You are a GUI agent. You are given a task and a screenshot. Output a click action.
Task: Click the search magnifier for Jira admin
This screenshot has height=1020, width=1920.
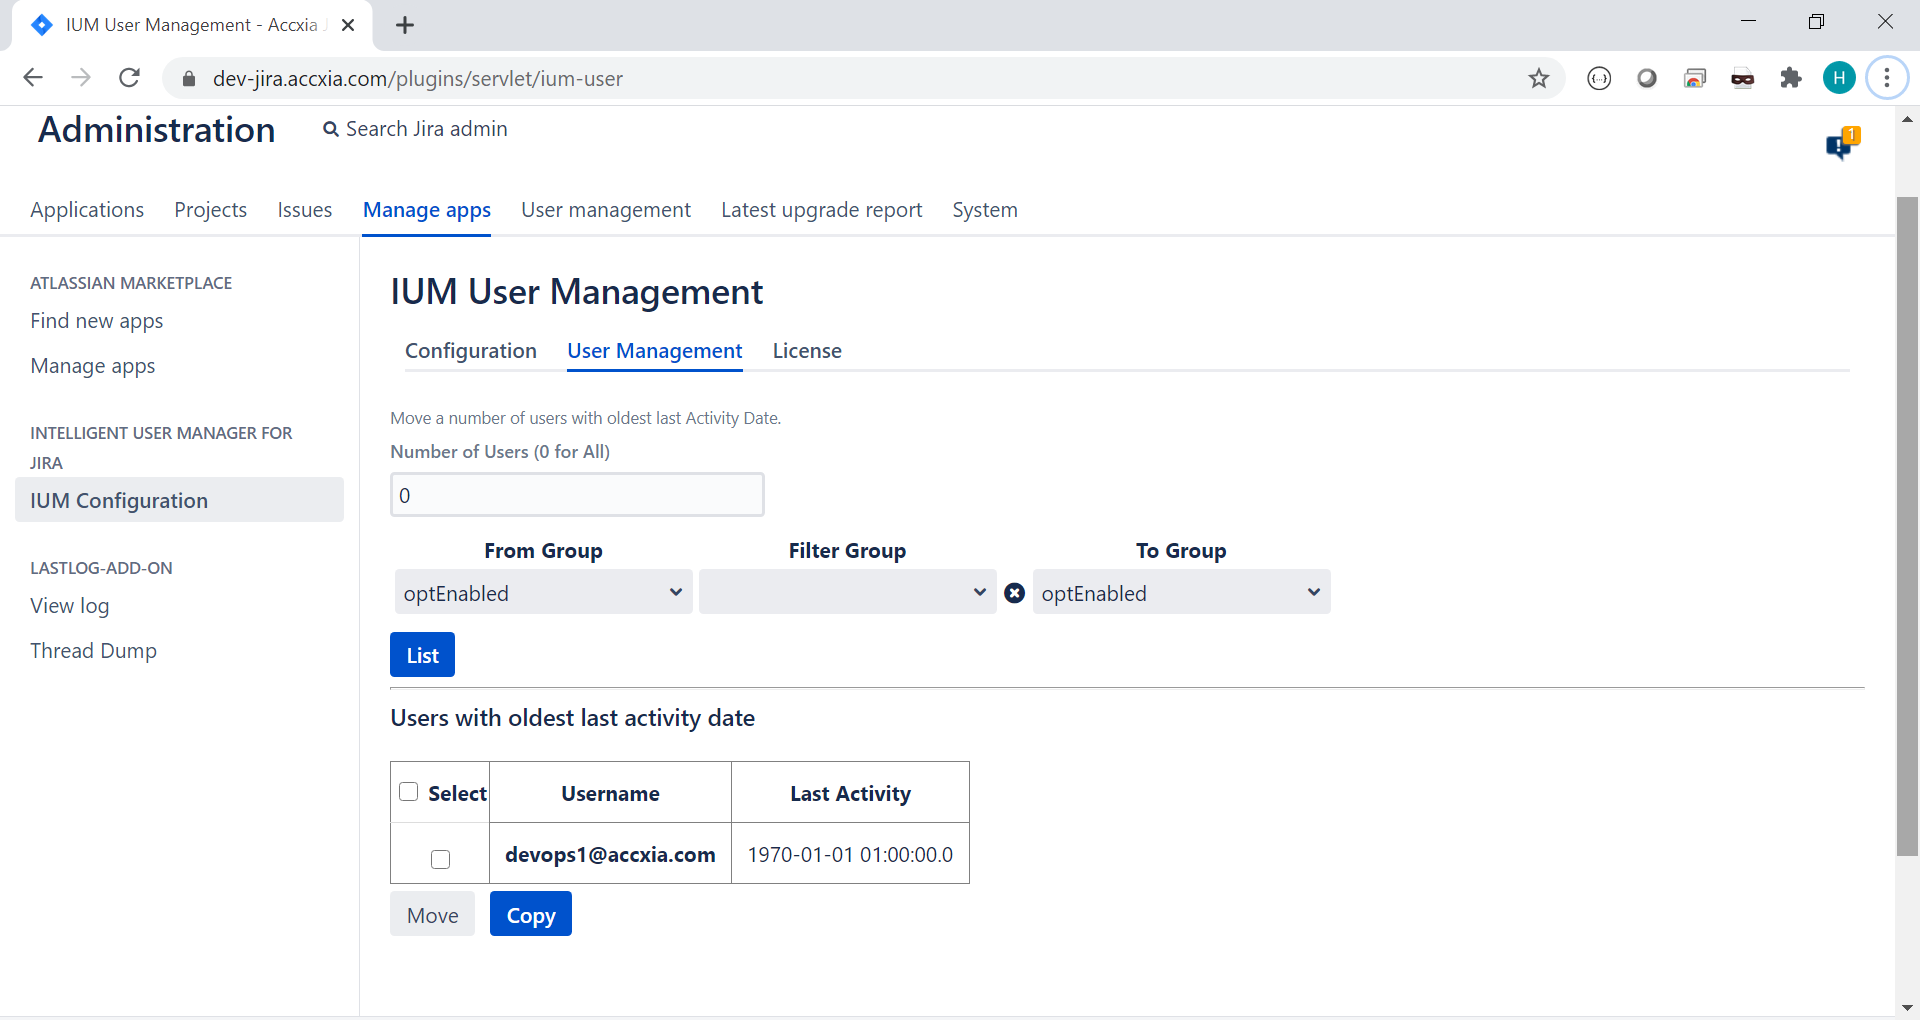[331, 129]
